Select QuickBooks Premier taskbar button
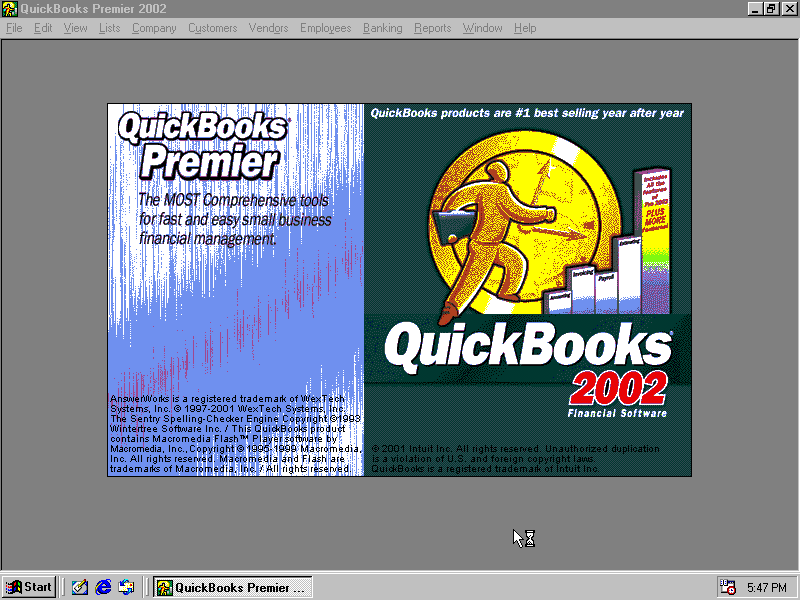800x600 pixels. point(233,587)
